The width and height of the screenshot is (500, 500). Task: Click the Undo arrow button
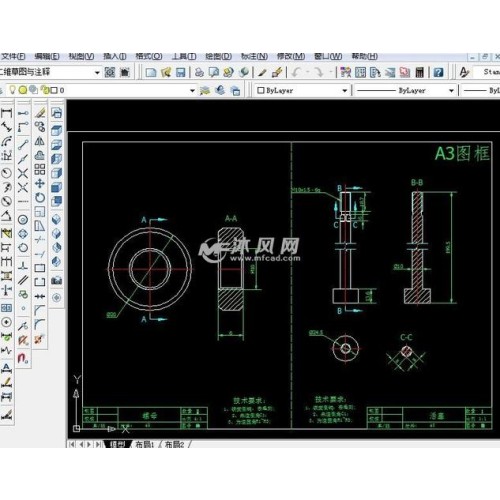coord(296,72)
